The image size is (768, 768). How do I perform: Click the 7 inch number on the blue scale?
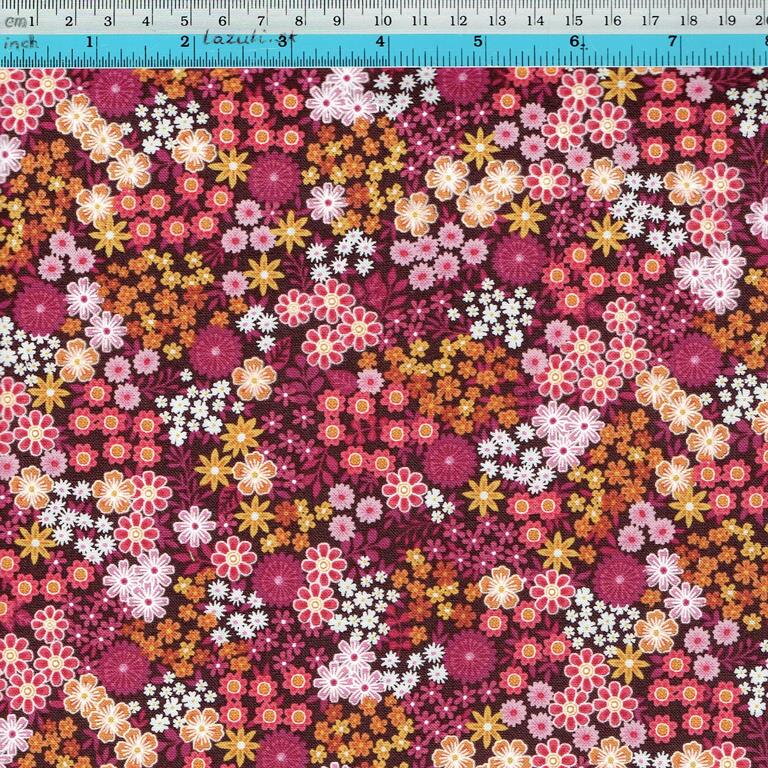(x=673, y=42)
